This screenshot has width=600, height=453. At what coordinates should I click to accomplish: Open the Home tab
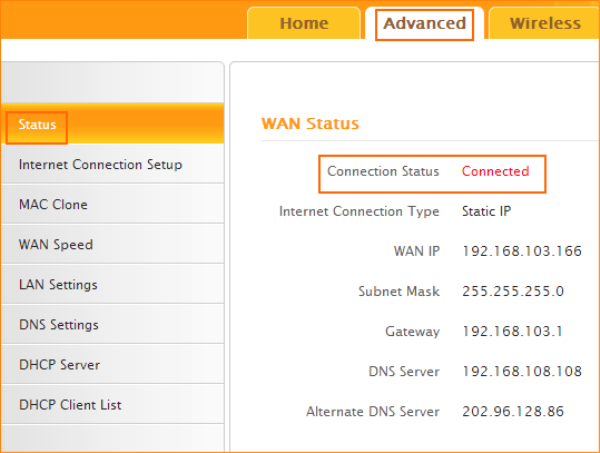304,23
